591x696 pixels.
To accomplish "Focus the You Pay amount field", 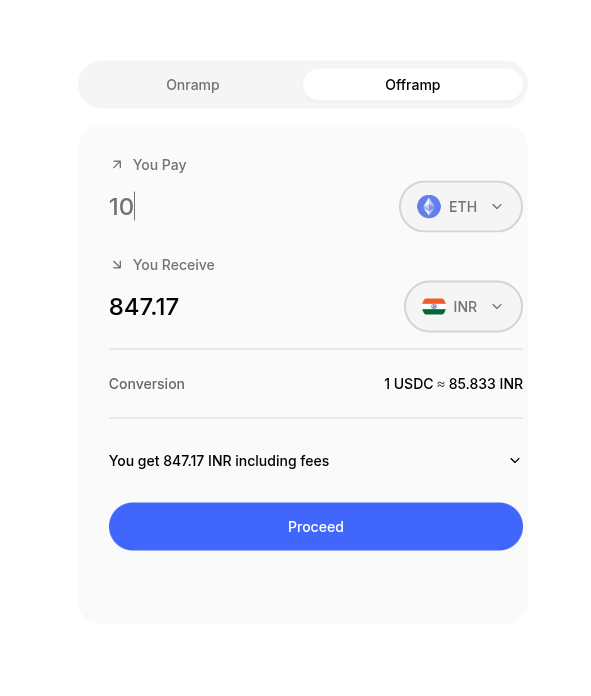I will click(249, 207).
